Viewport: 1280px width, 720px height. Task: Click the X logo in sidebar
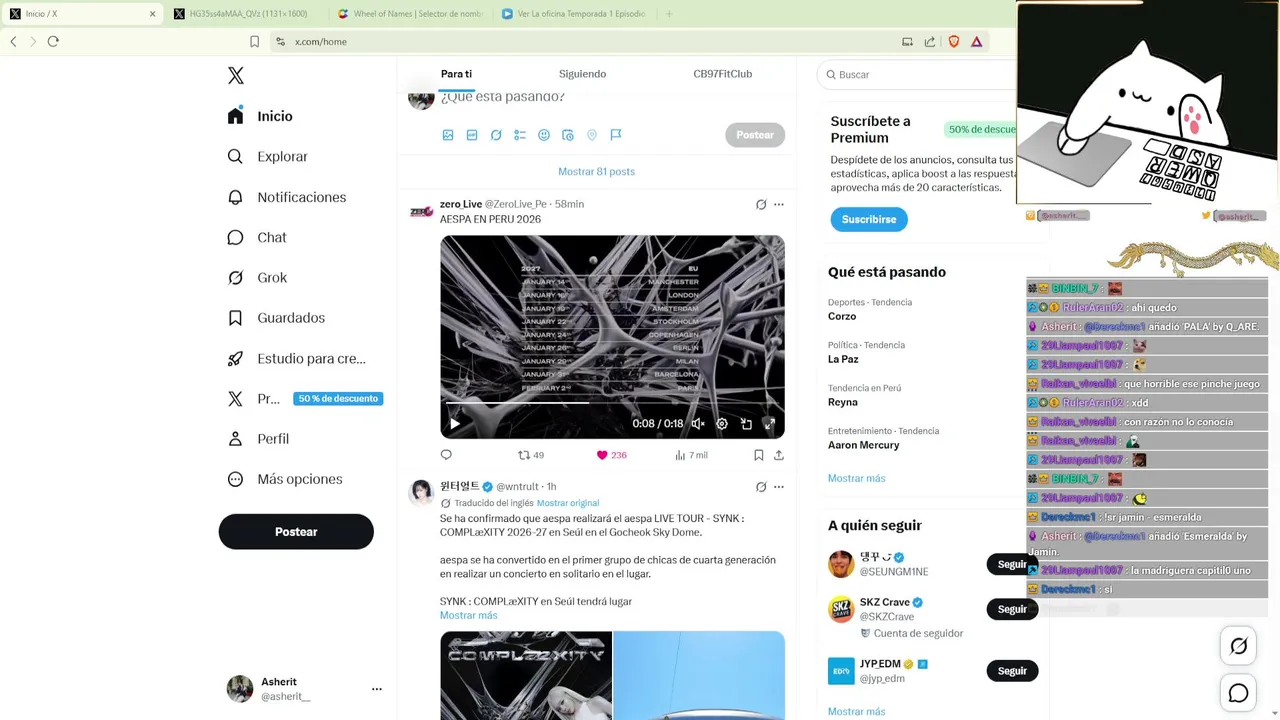pyautogui.click(x=236, y=76)
